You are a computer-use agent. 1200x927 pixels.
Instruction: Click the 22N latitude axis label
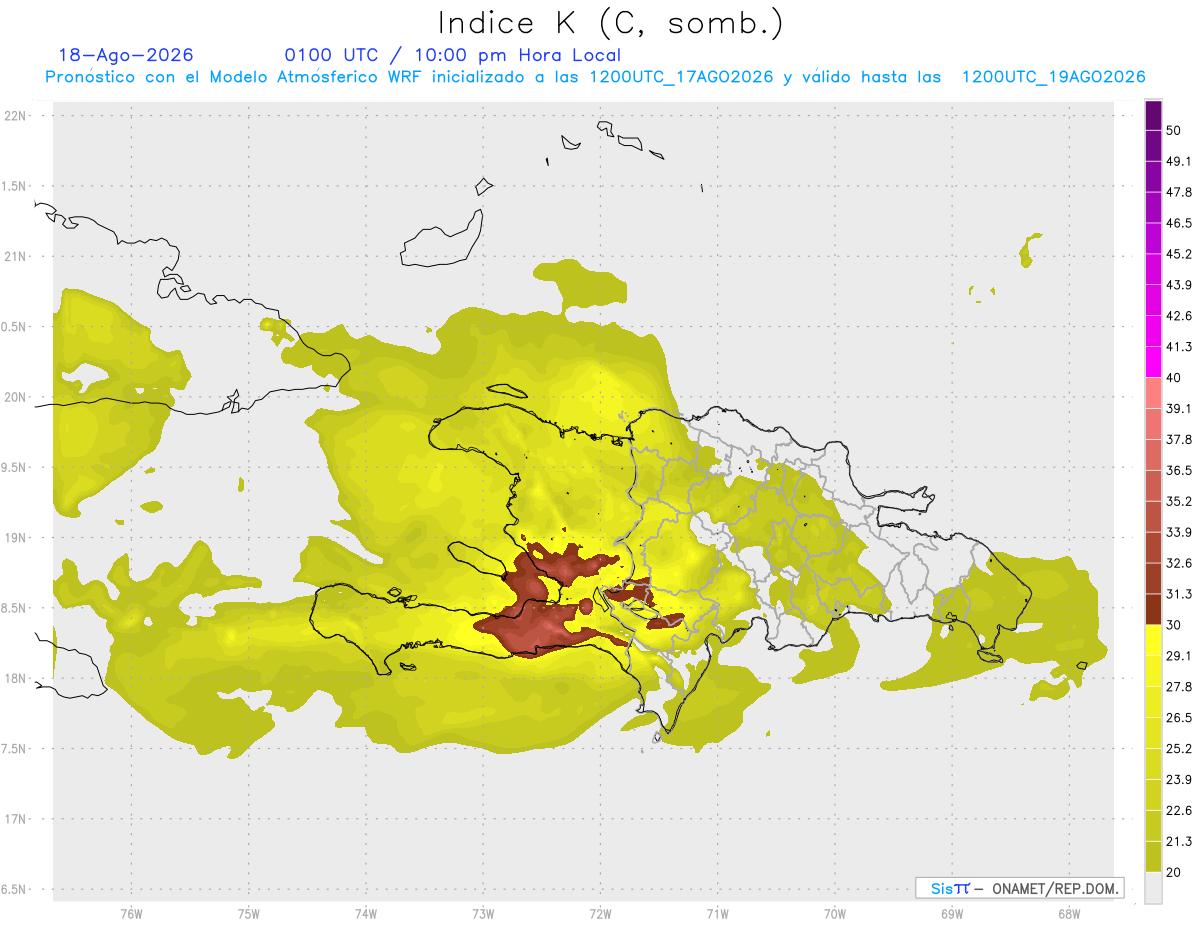click(17, 116)
